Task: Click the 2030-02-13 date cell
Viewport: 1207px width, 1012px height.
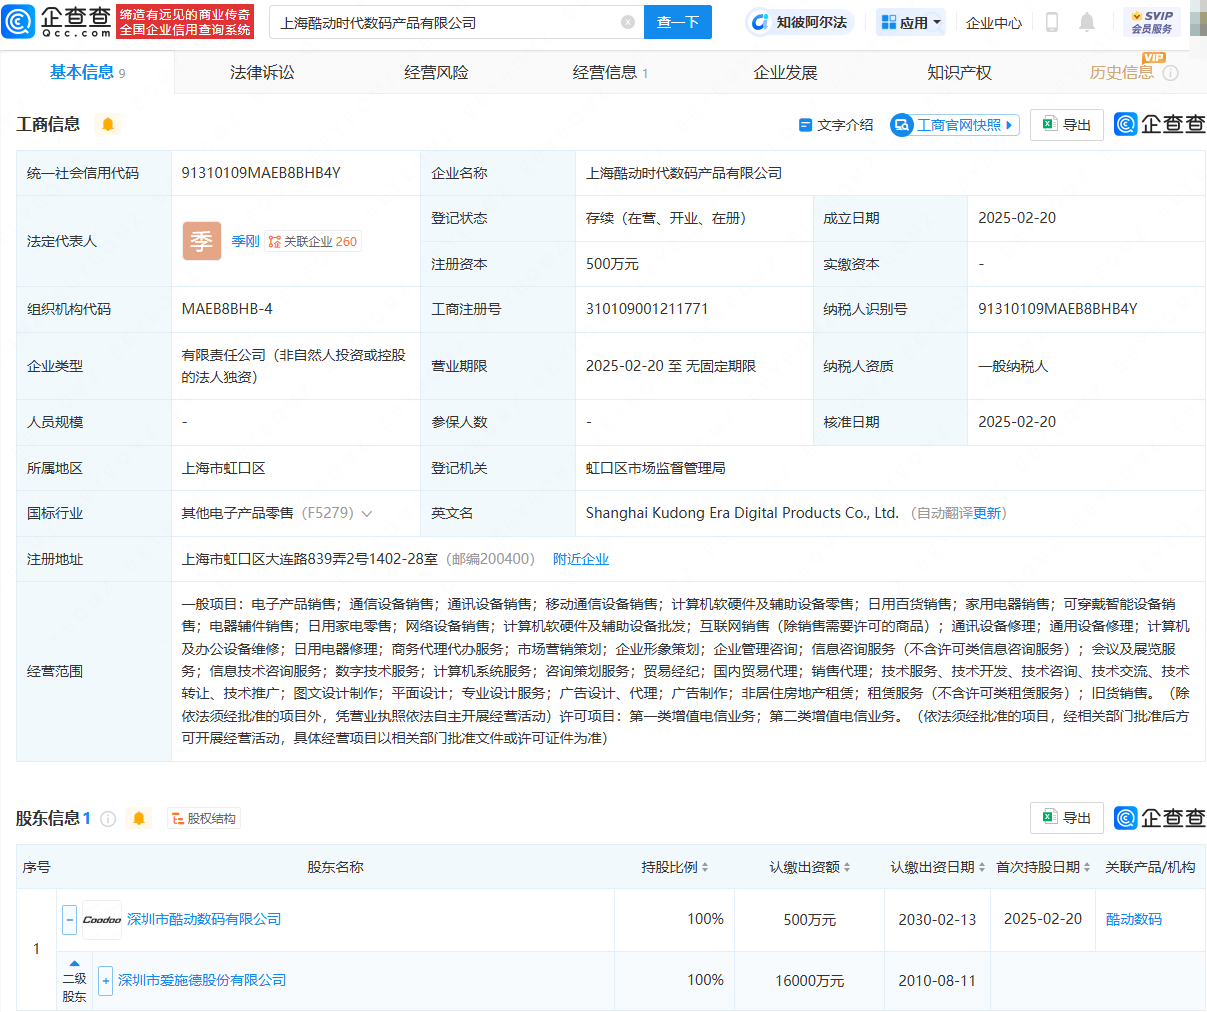Action: coord(937,919)
